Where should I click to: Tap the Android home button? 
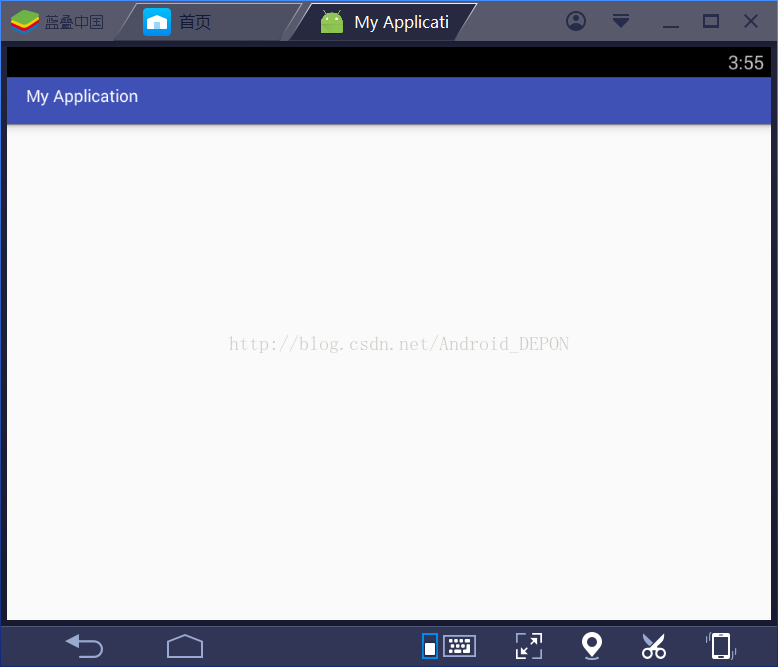coord(185,646)
